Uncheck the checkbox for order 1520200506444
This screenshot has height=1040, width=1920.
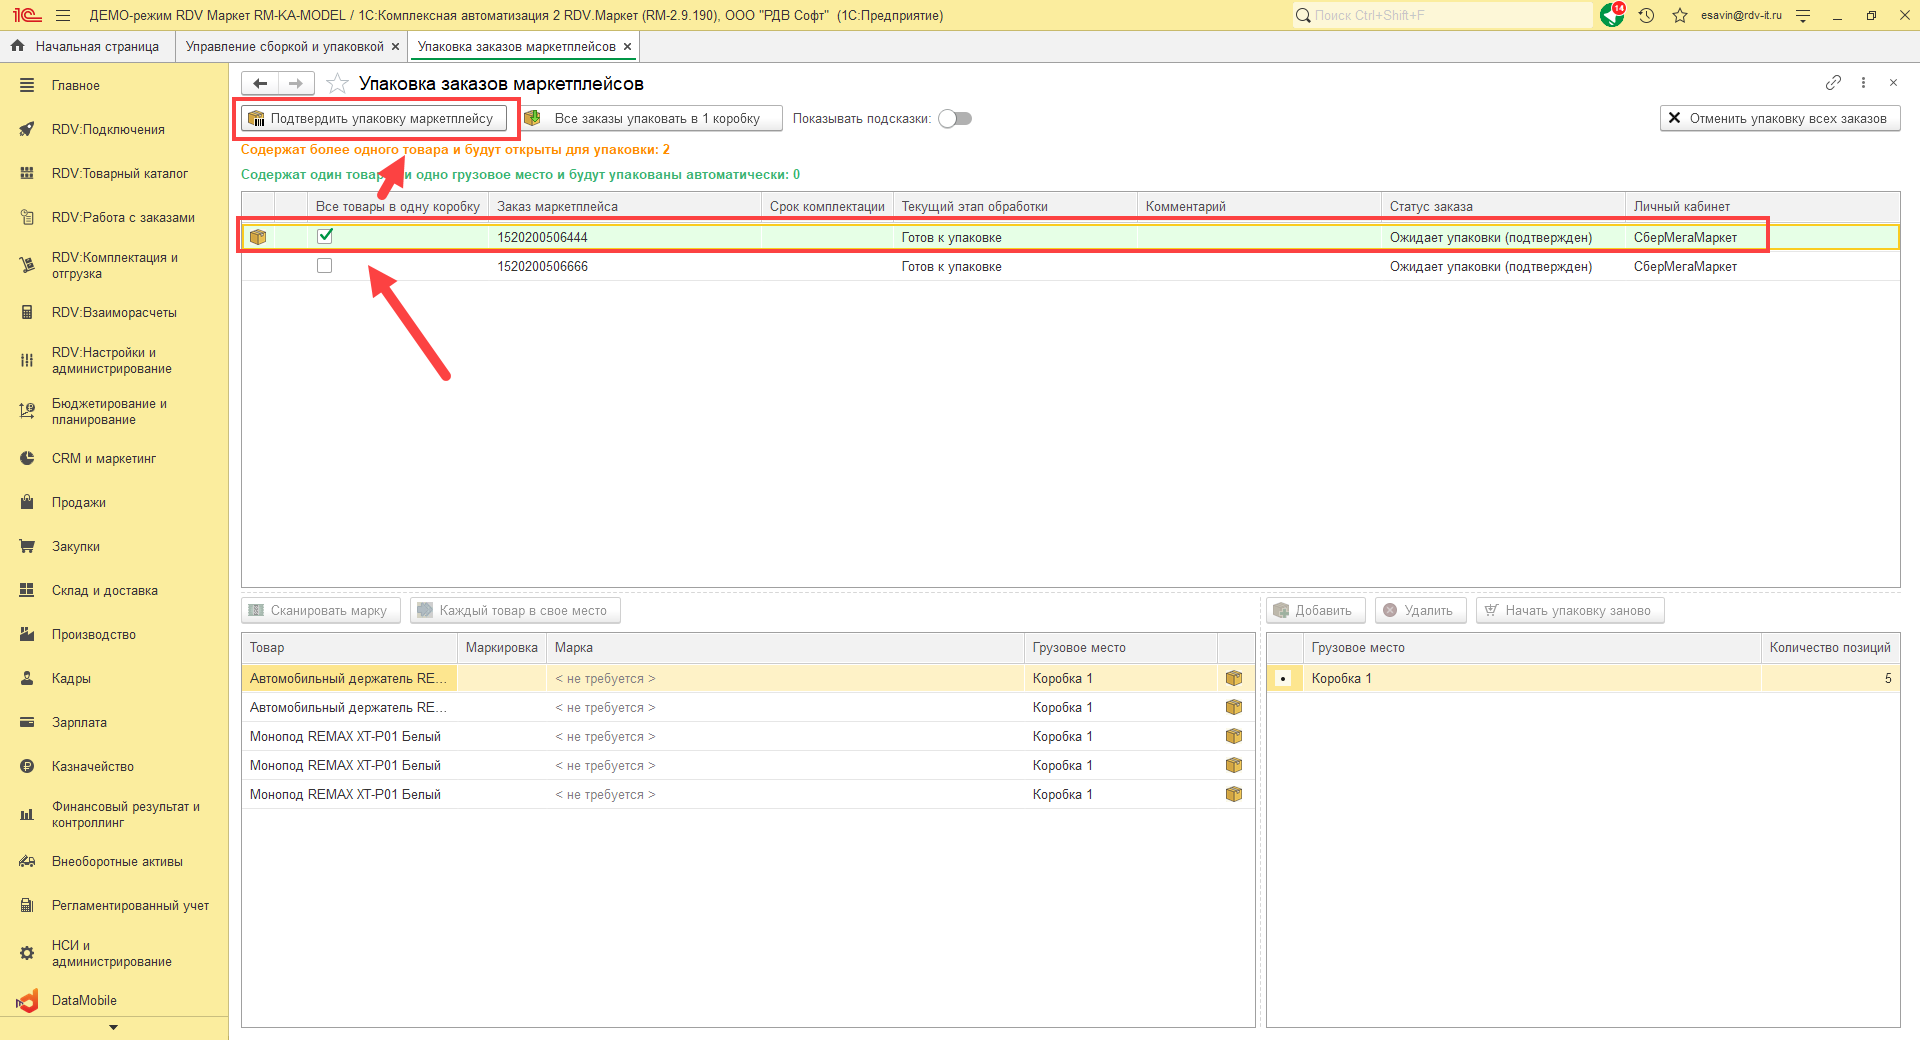pos(325,237)
